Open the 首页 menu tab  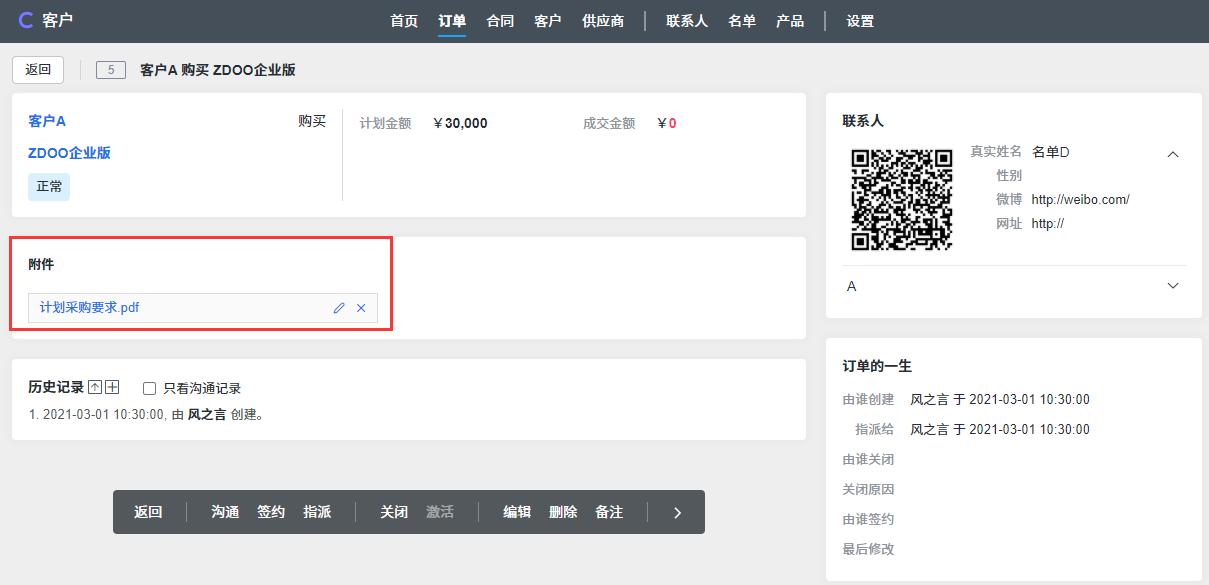[404, 21]
